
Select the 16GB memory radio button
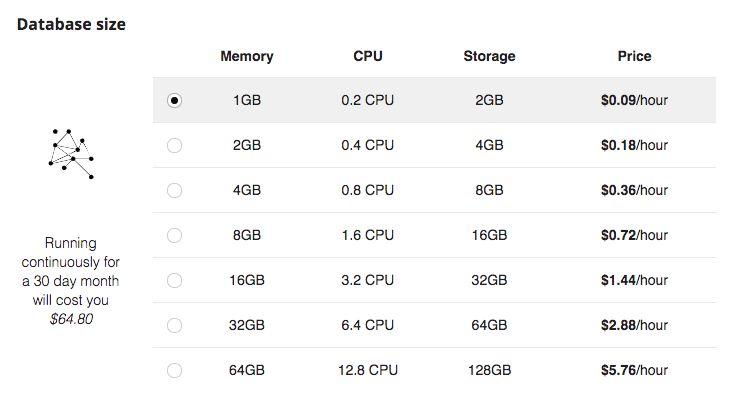(174, 280)
